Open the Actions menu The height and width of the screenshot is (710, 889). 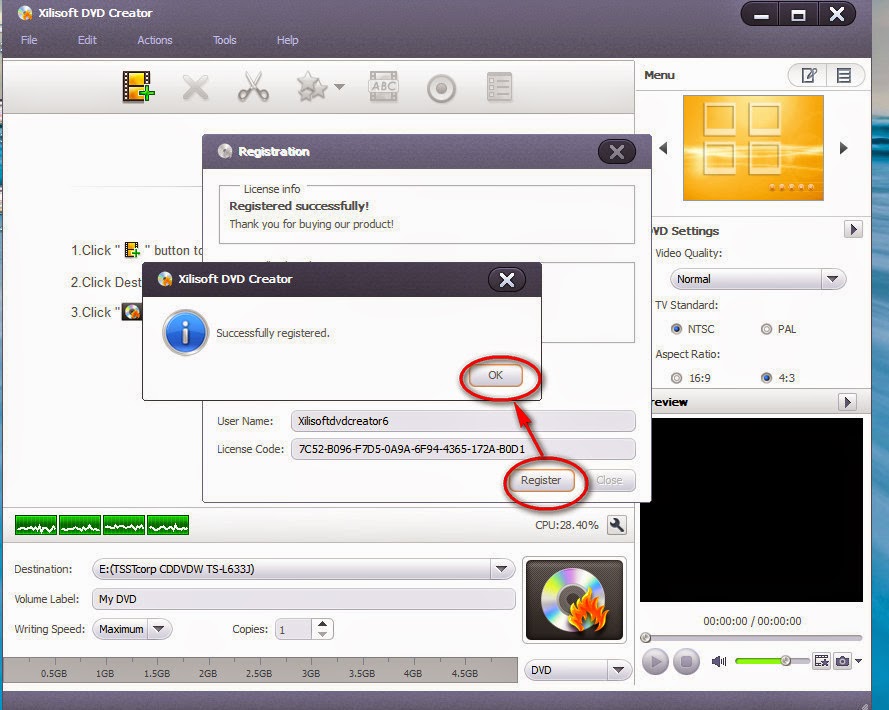154,40
